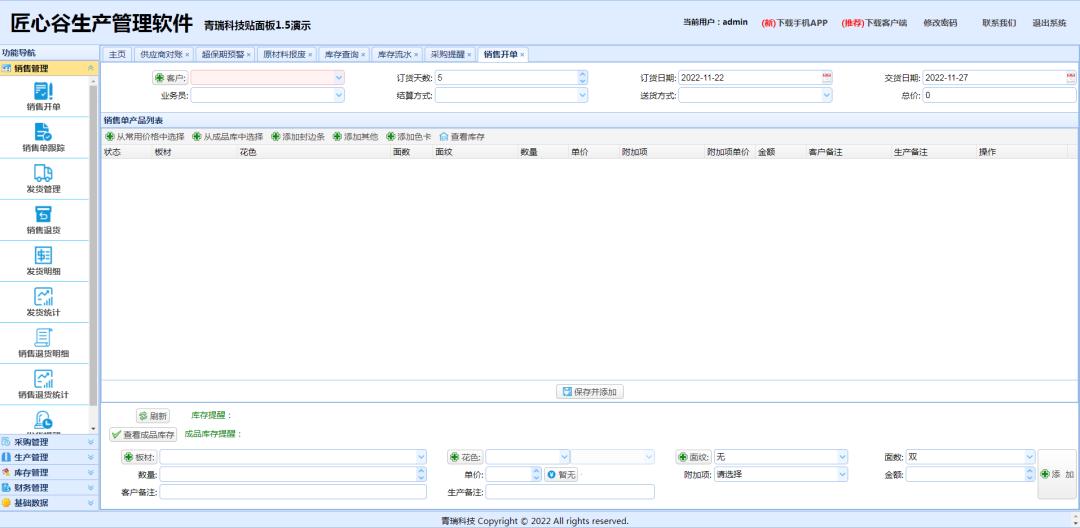Open the 业务员 dropdown
The height and width of the screenshot is (528, 1080).
click(x=338, y=96)
